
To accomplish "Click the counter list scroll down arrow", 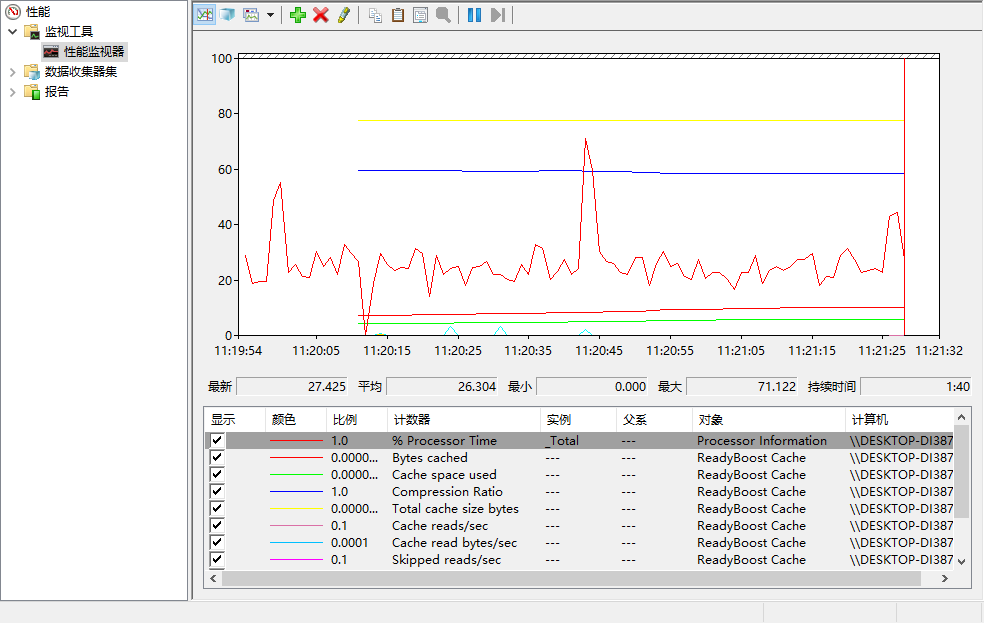I will pos(961,562).
